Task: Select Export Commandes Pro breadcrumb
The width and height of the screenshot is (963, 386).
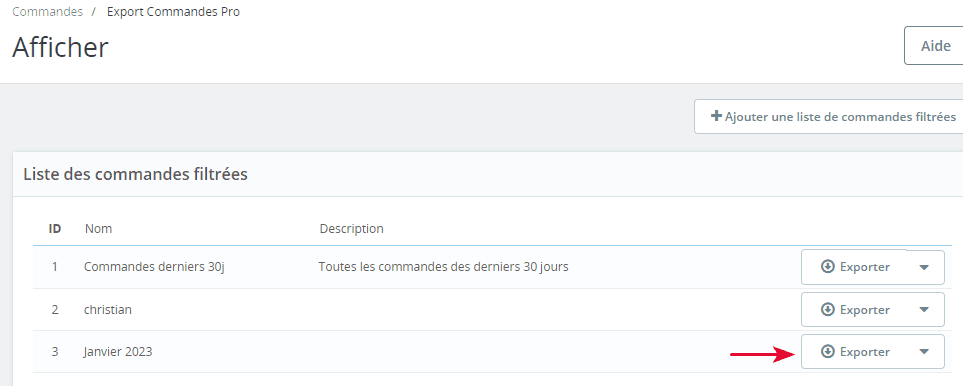Action: pyautogui.click(x=173, y=12)
